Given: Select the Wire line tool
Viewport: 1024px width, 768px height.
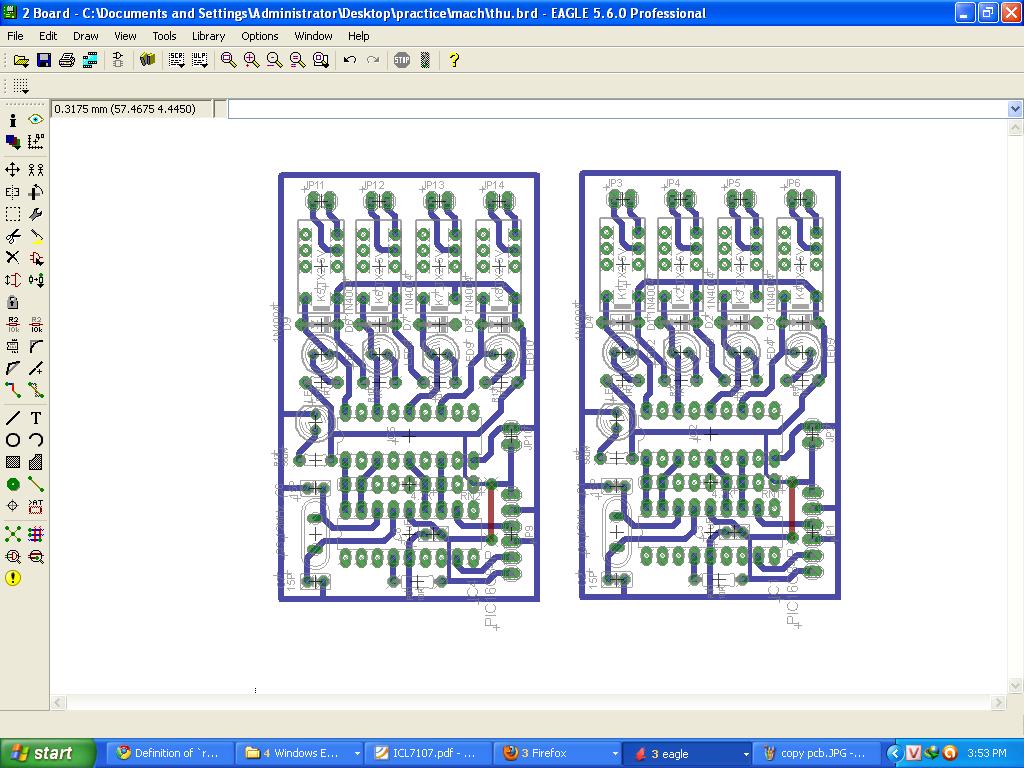Looking at the screenshot, I should click(x=12, y=418).
